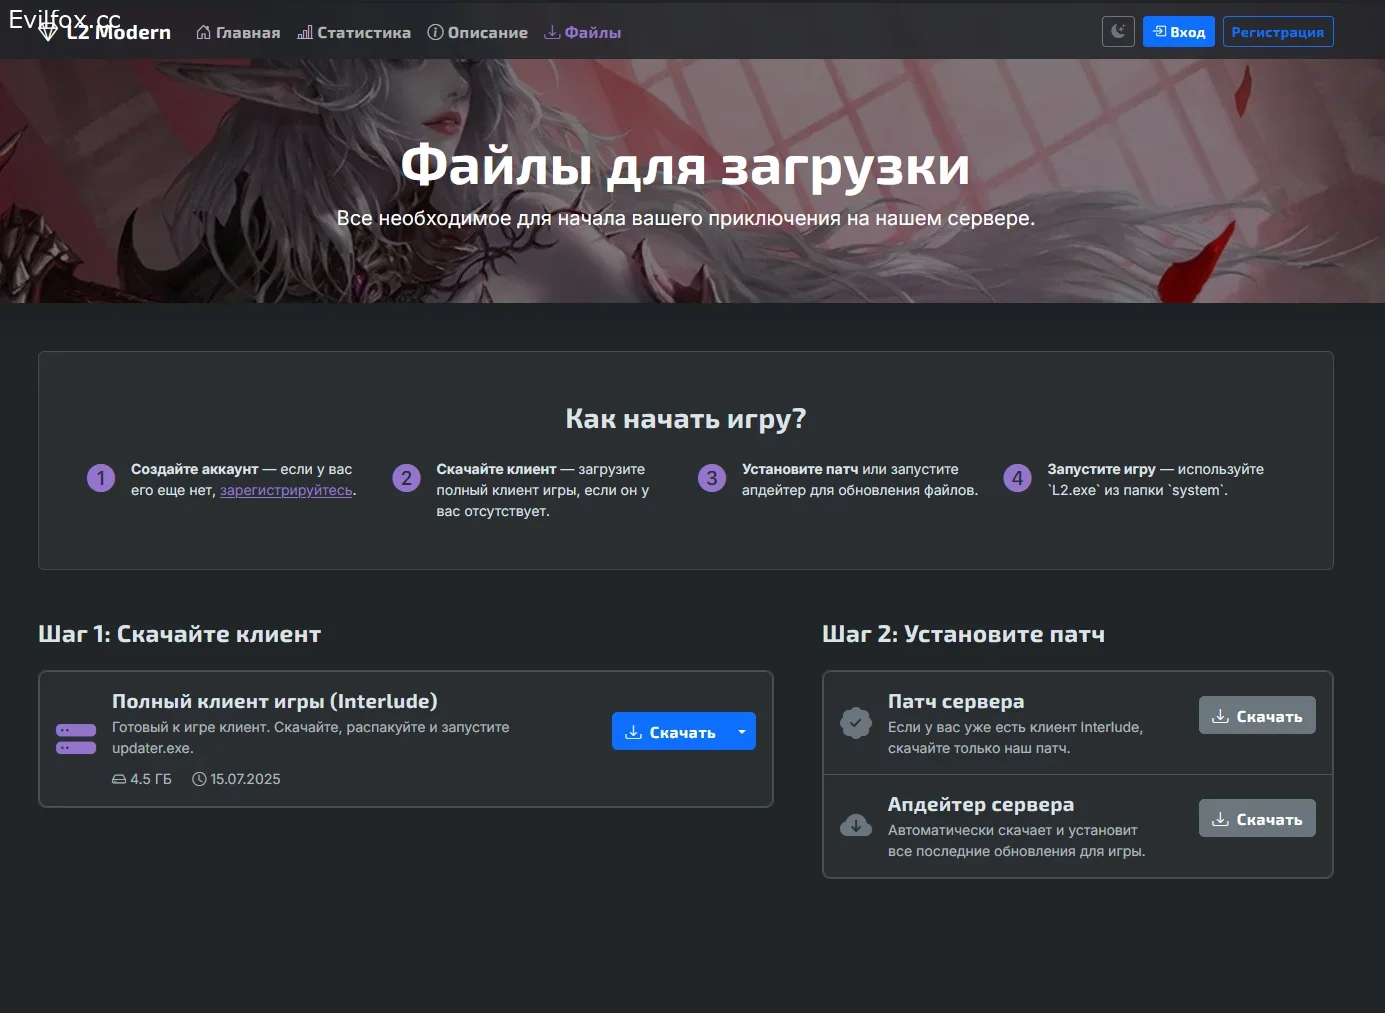
Task: Click the step 3 circle badge
Action: 712,478
